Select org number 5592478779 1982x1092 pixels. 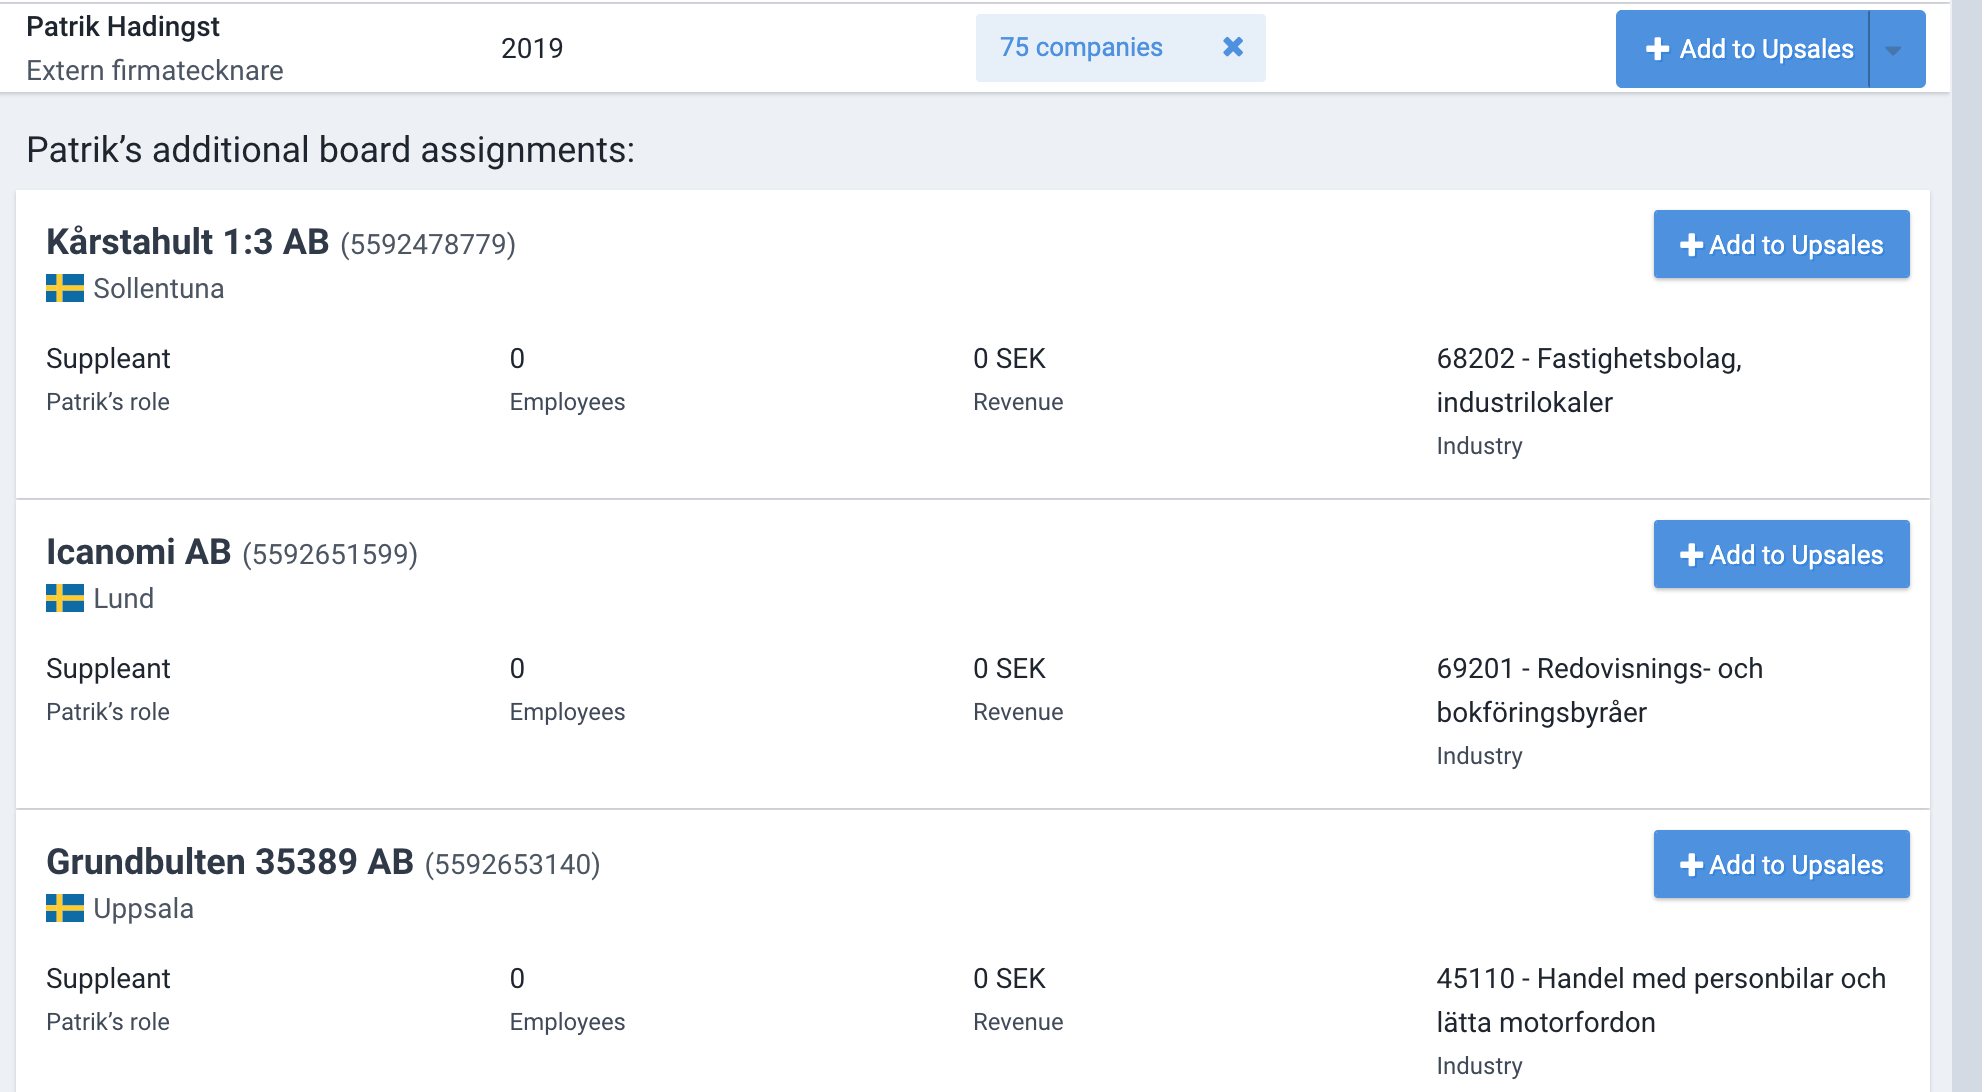(x=428, y=244)
